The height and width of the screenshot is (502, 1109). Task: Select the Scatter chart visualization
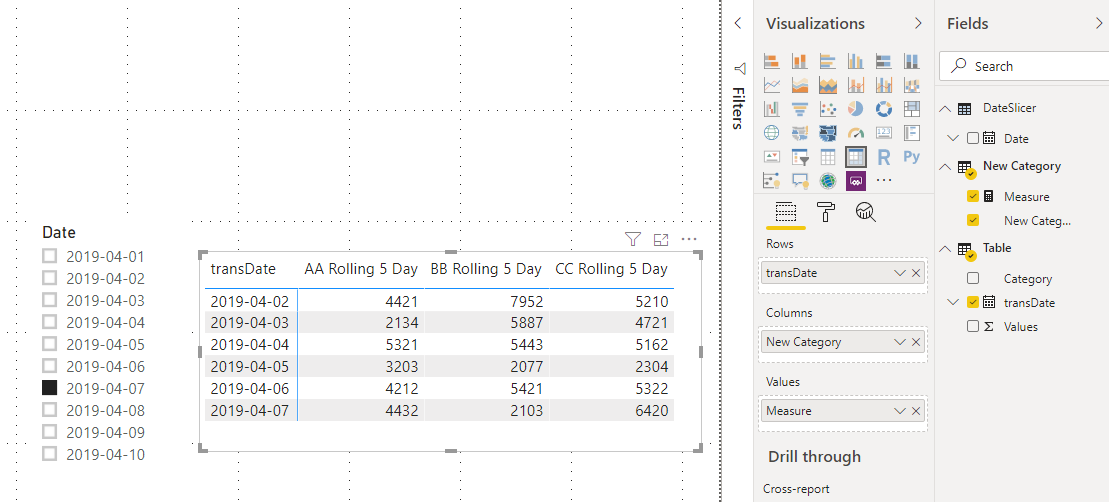[828, 109]
